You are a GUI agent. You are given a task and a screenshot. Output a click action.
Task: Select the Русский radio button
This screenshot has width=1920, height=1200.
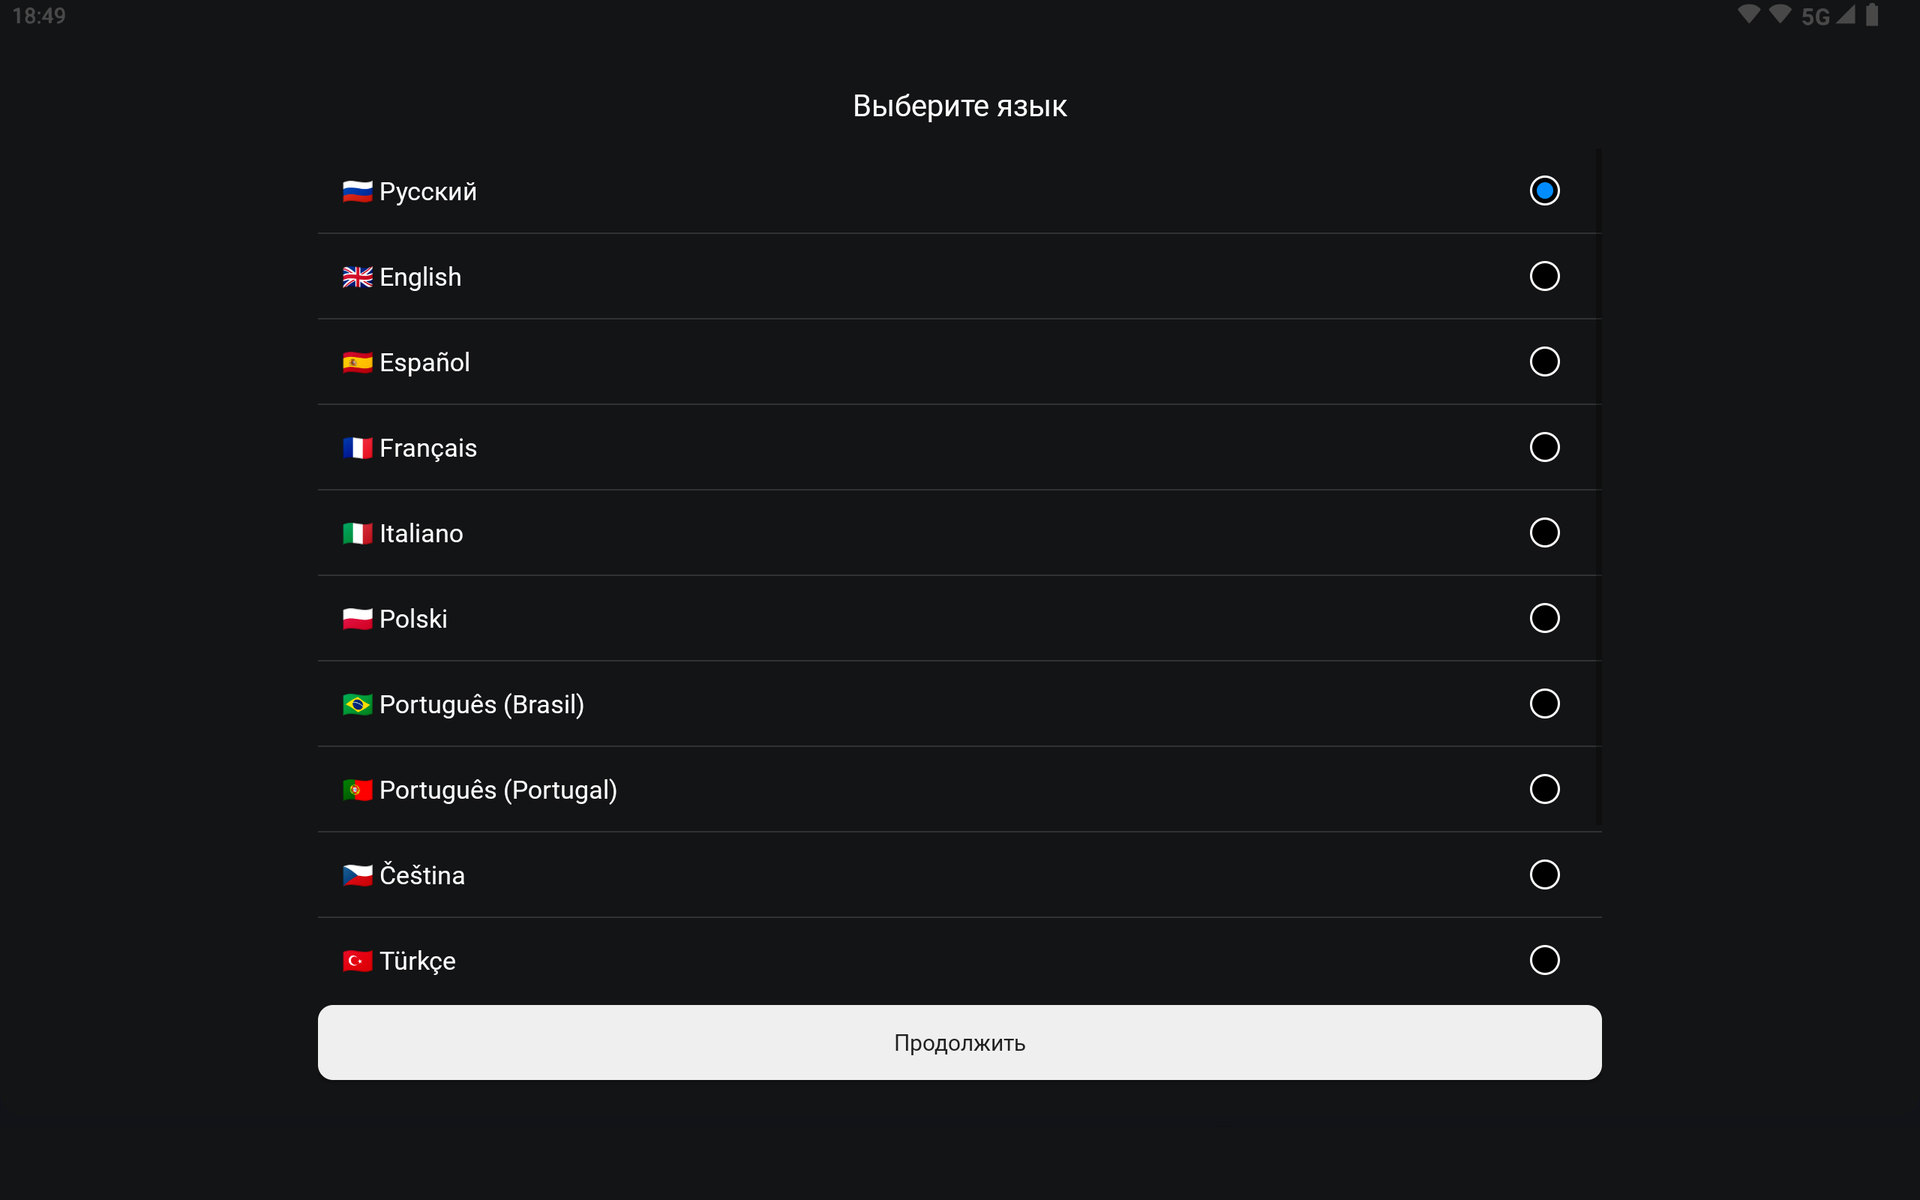point(1544,191)
